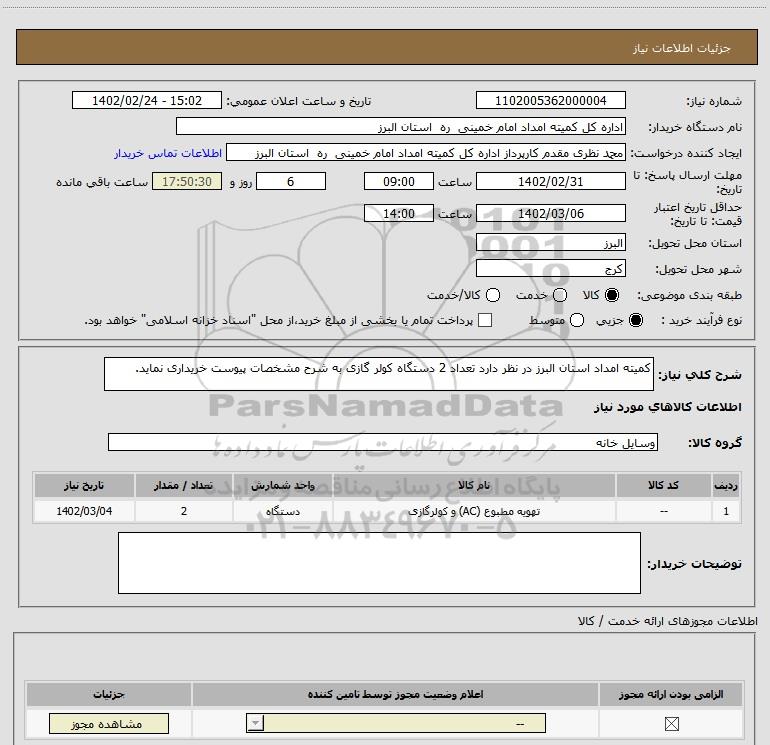Viewport: 770px width, 745px height.
Task: Click the نام دستگاه خریدار field
Action: pos(401,126)
